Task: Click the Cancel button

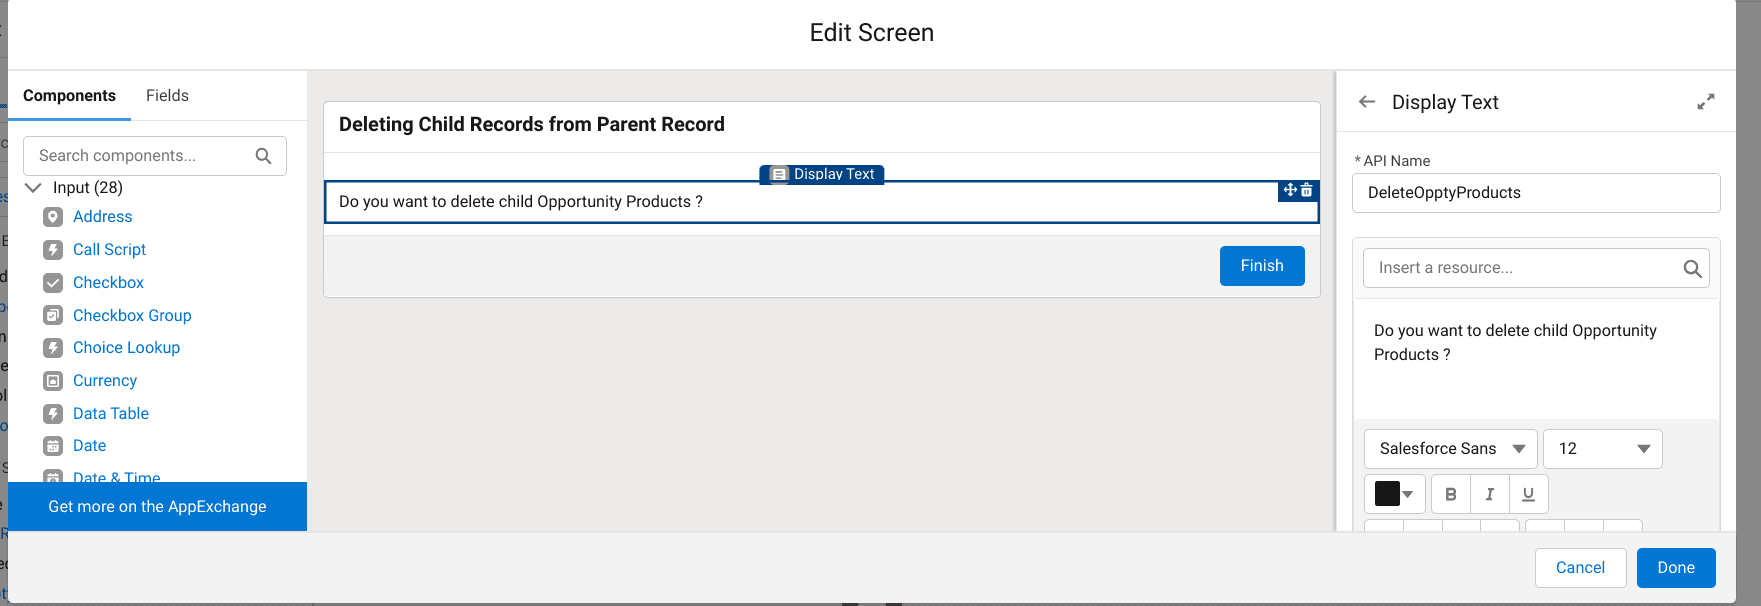Action: point(1580,568)
